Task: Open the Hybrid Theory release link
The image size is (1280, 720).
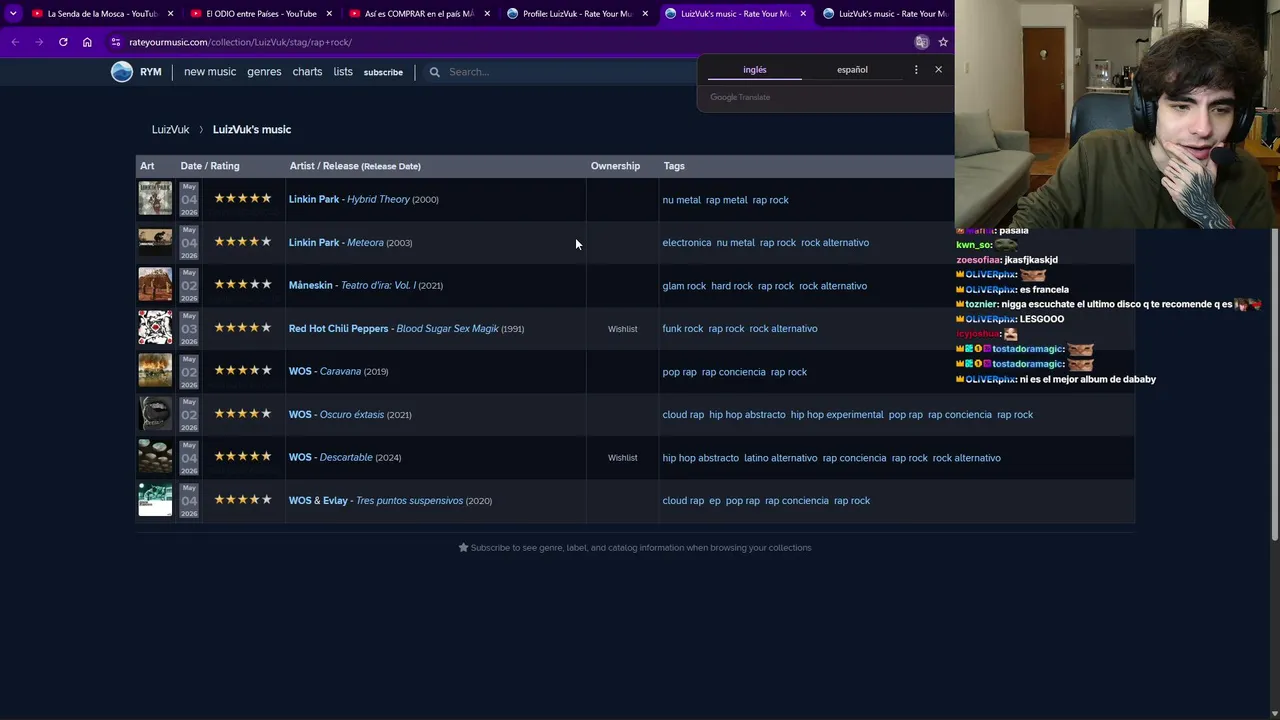Action: point(378,199)
